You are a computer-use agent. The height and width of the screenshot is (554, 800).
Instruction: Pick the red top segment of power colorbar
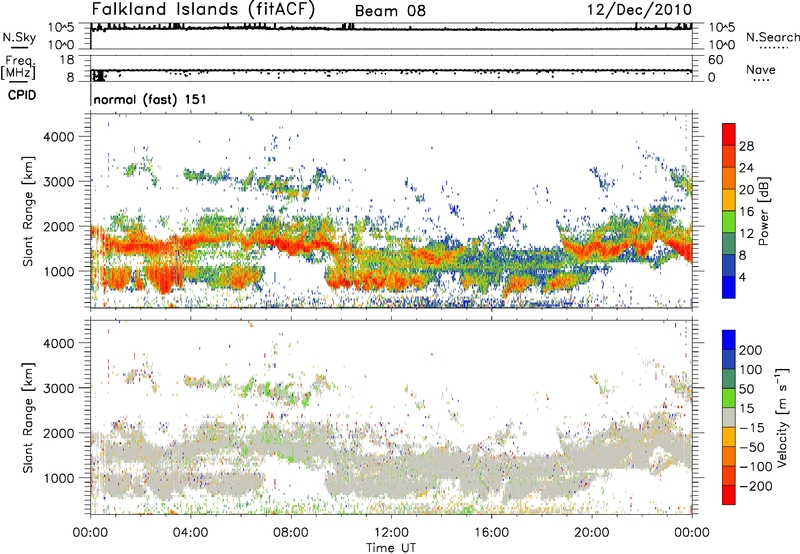click(x=729, y=134)
